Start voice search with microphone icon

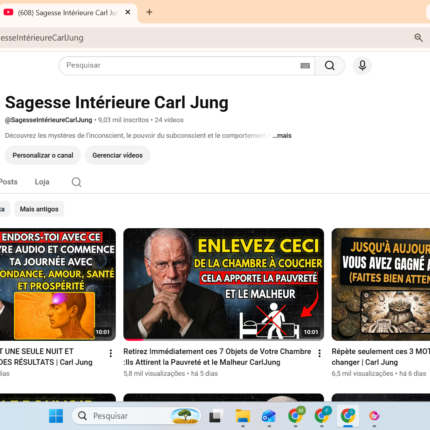[x=362, y=65]
